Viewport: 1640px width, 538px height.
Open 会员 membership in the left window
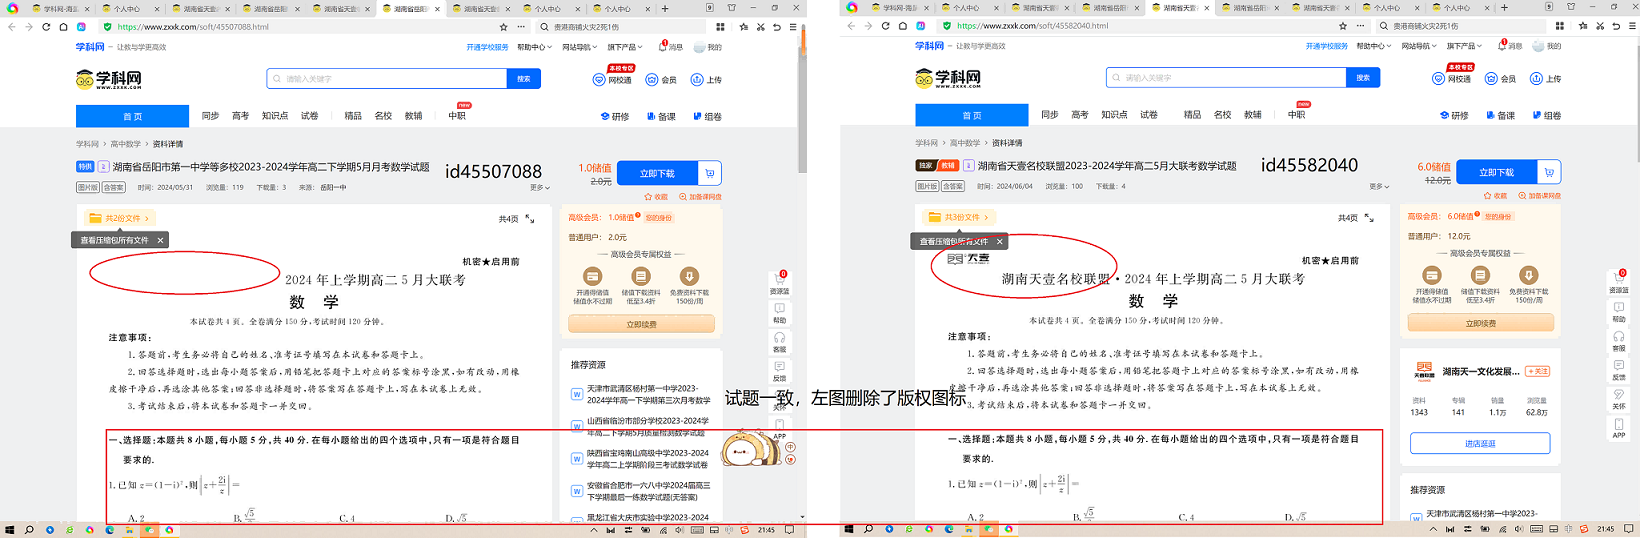pos(661,79)
